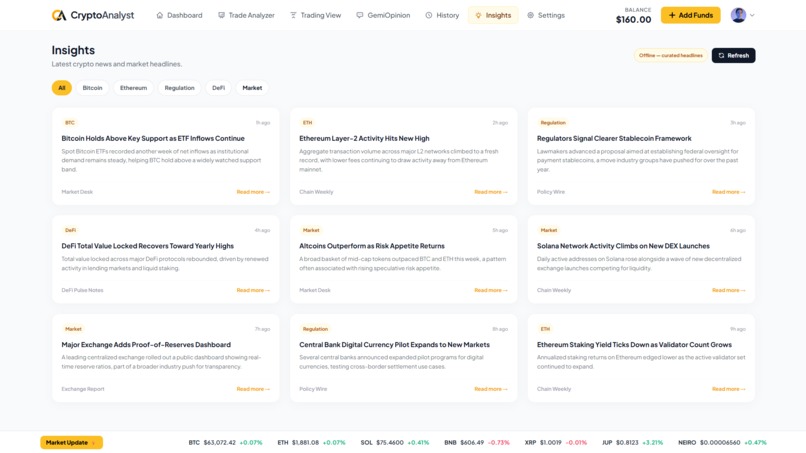Click the 'Exchange Report' source label
Screen dimensions: 806x453
83,389
